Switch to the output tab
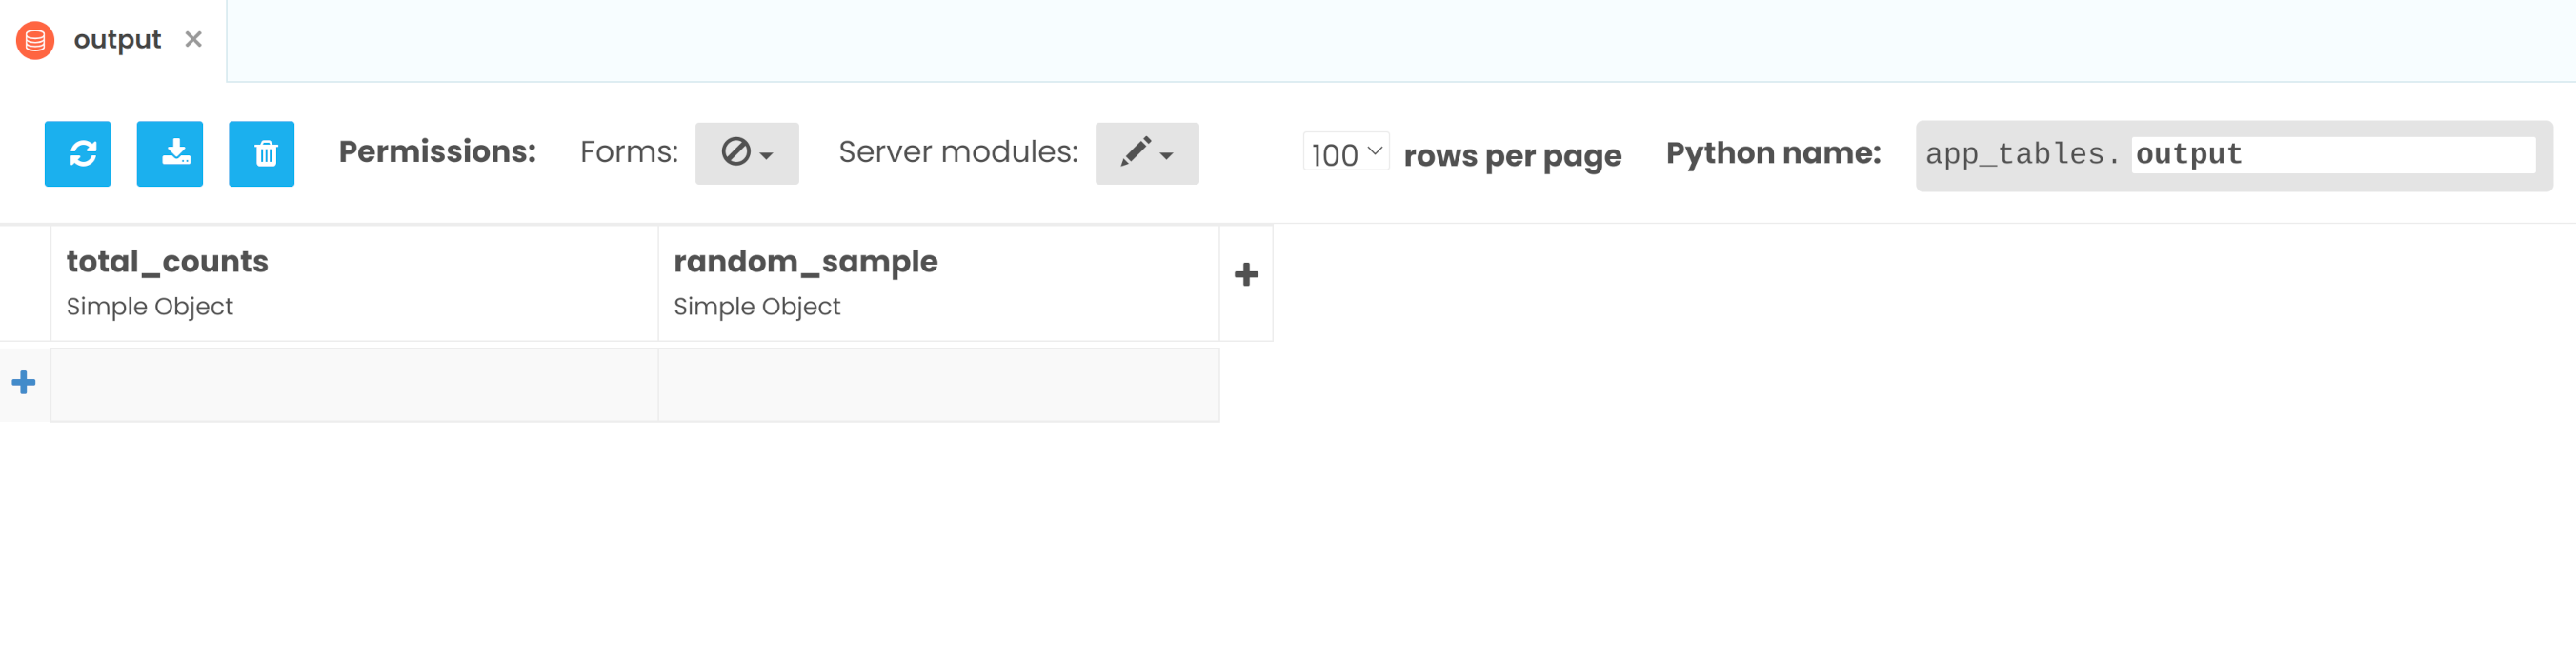The width and height of the screenshot is (2576, 659). [x=117, y=40]
